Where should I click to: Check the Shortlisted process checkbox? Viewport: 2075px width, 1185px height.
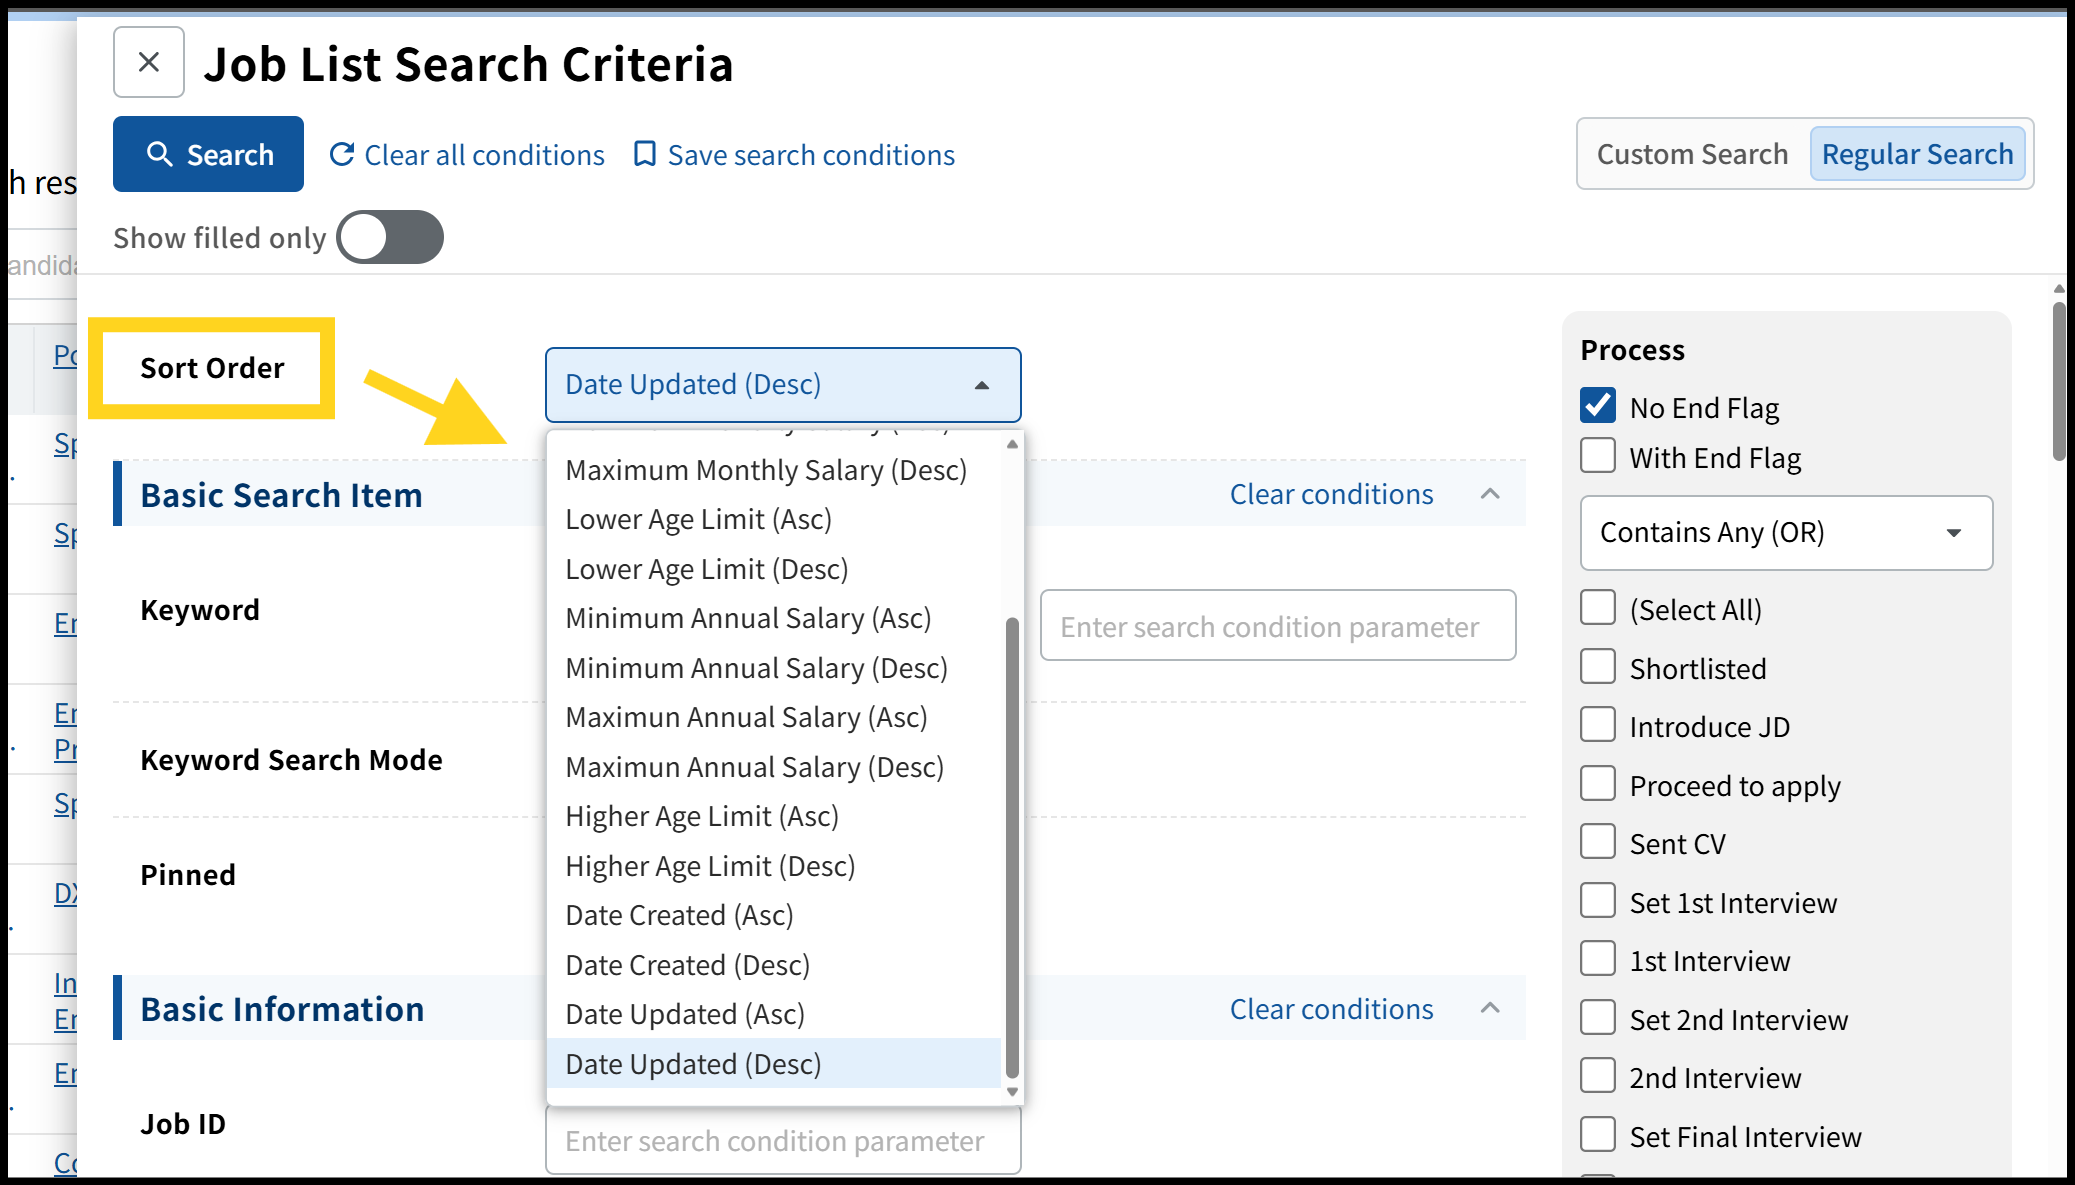point(1598,667)
